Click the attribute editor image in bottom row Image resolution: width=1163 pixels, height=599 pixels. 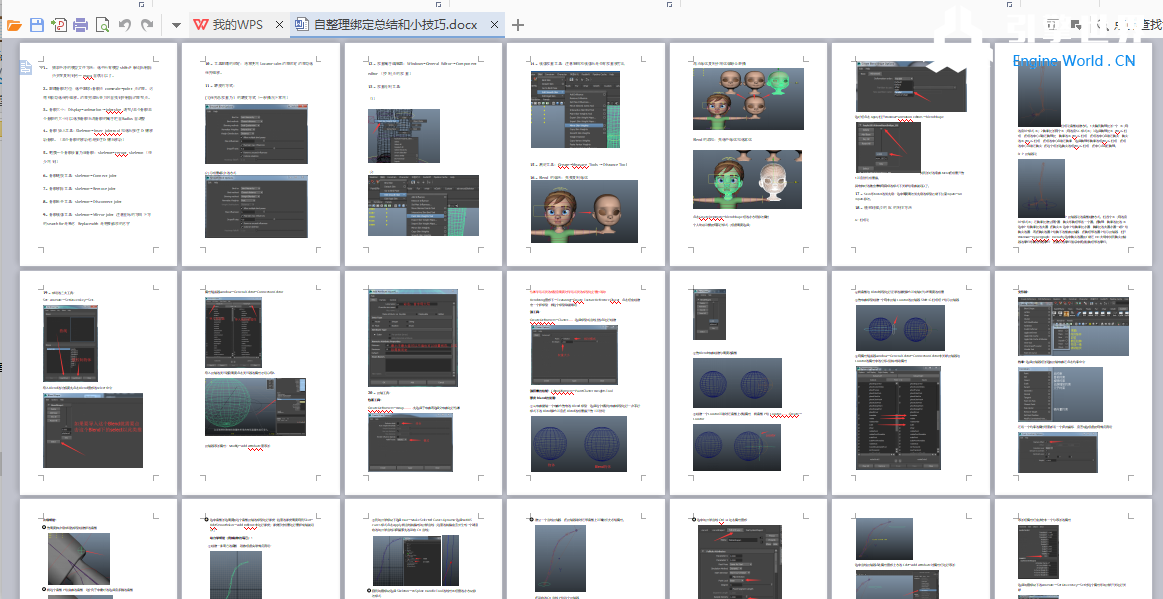739,563
